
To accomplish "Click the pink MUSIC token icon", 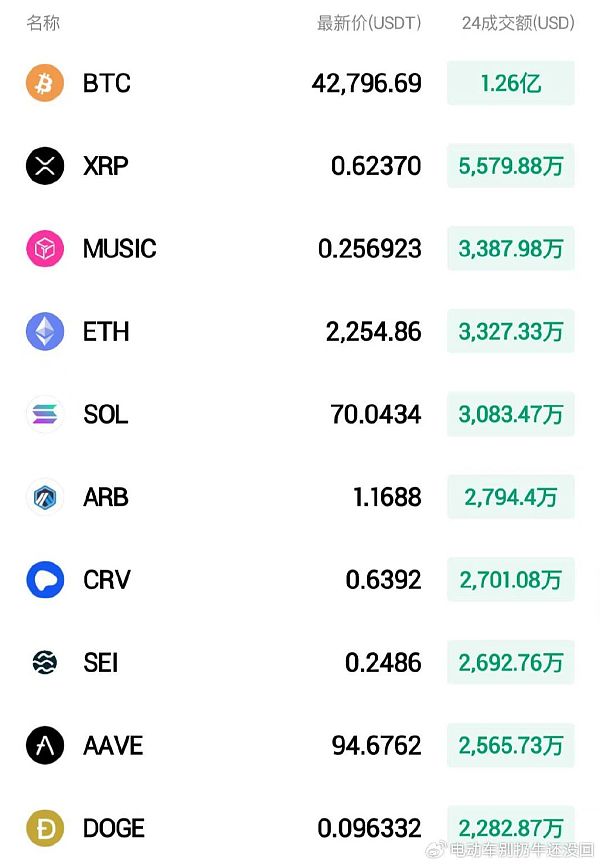I will pyautogui.click(x=44, y=249).
